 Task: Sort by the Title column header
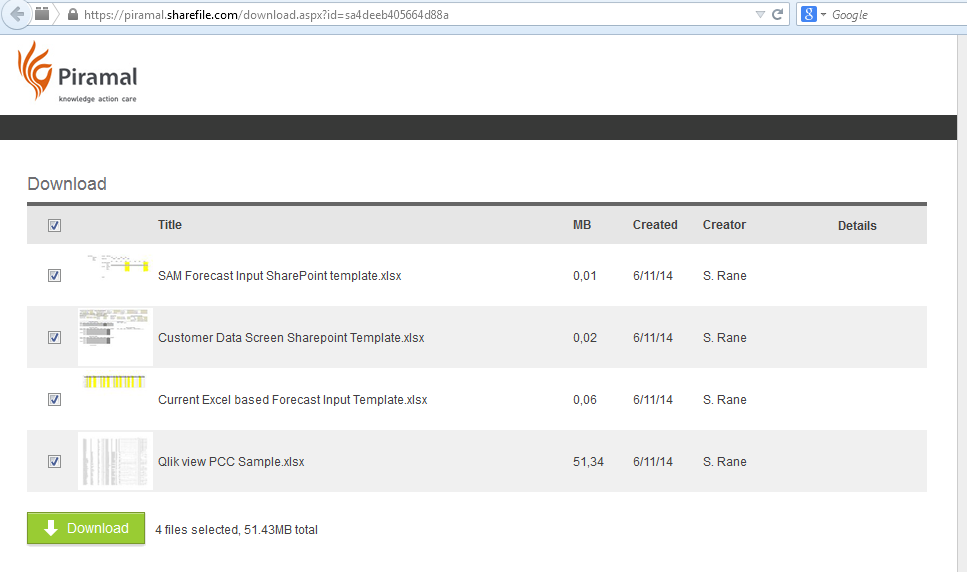click(x=170, y=225)
